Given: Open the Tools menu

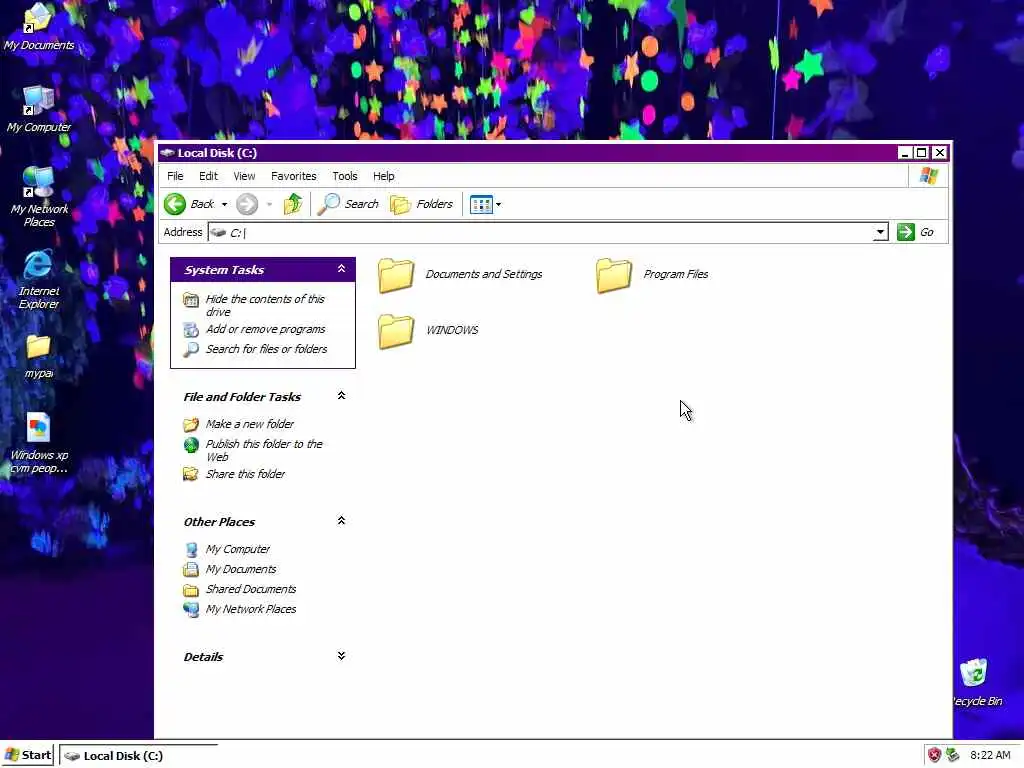Looking at the screenshot, I should click(345, 176).
